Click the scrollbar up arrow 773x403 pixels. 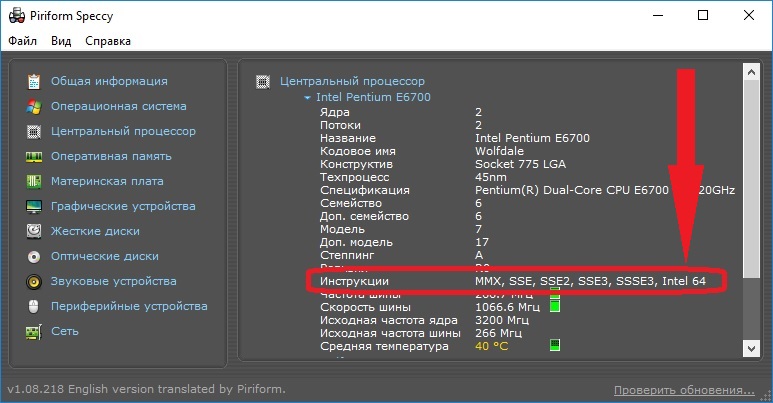tap(751, 72)
